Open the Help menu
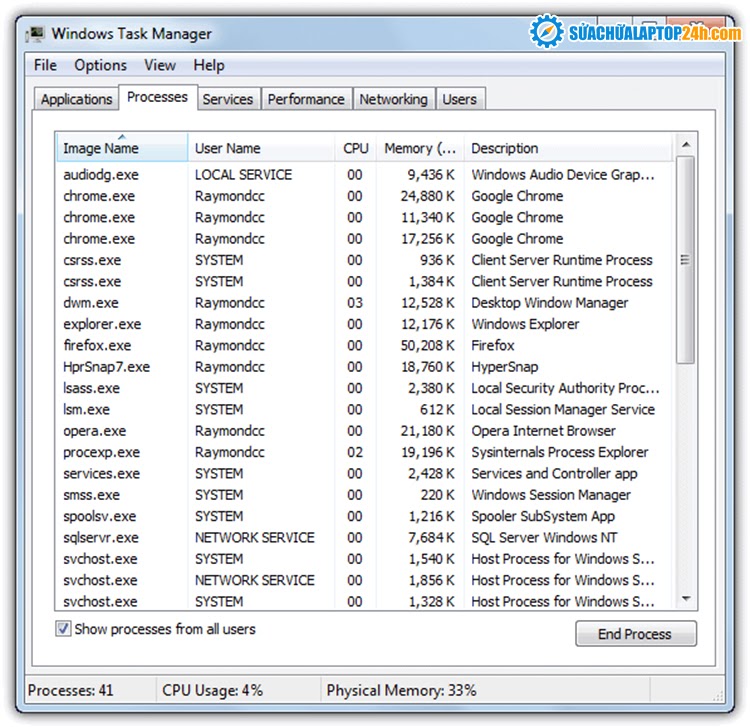The height and width of the screenshot is (727, 750). [x=209, y=65]
